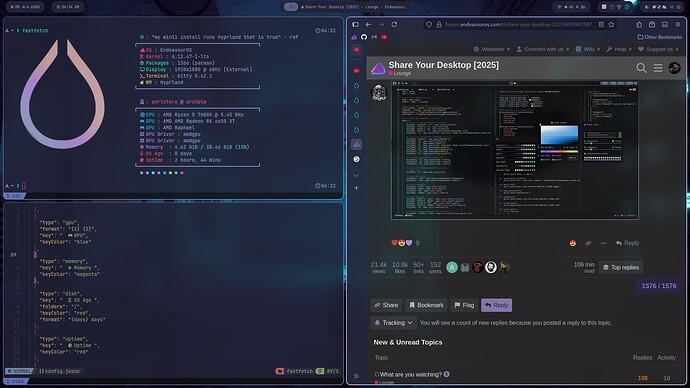Click the NORMAL mode indicator in nvim
Image resolution: width=690 pixels, height=388 pixels.
pos(19,371)
